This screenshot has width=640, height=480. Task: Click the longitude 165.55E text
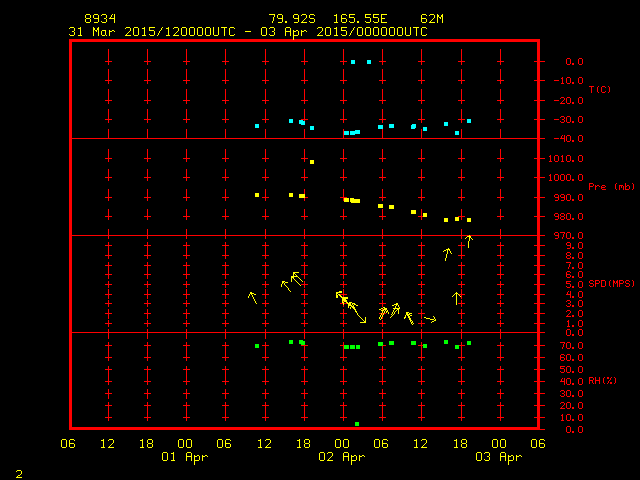pyautogui.click(x=367, y=19)
